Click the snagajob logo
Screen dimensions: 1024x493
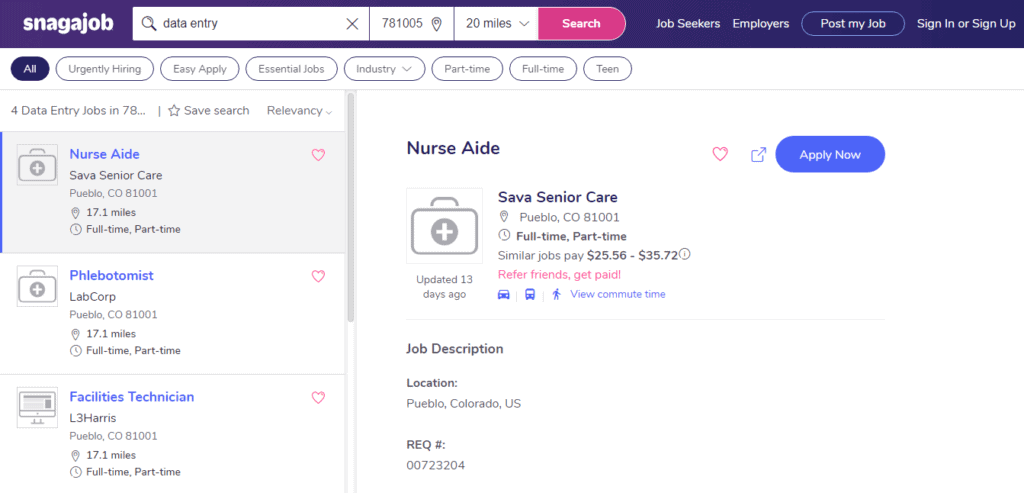click(x=68, y=24)
